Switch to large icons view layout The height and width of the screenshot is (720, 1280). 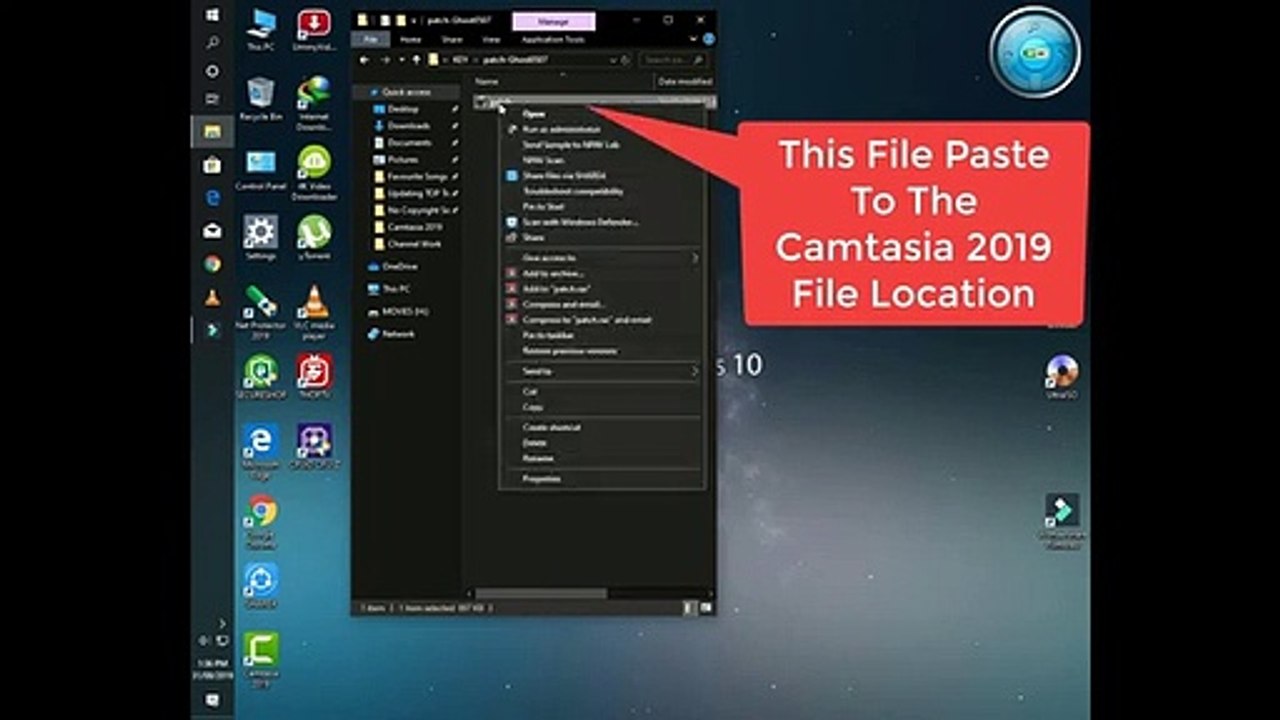coord(706,607)
